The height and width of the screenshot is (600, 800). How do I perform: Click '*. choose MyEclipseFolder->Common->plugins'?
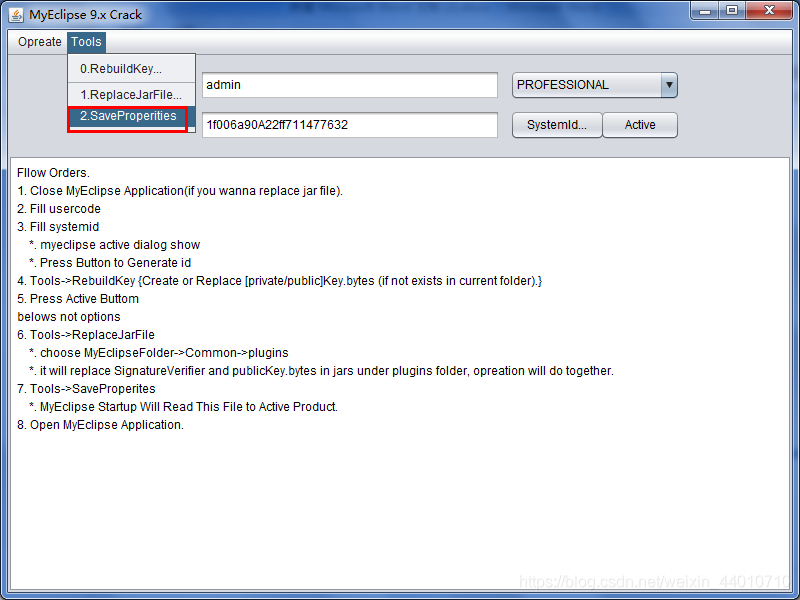coord(159,353)
